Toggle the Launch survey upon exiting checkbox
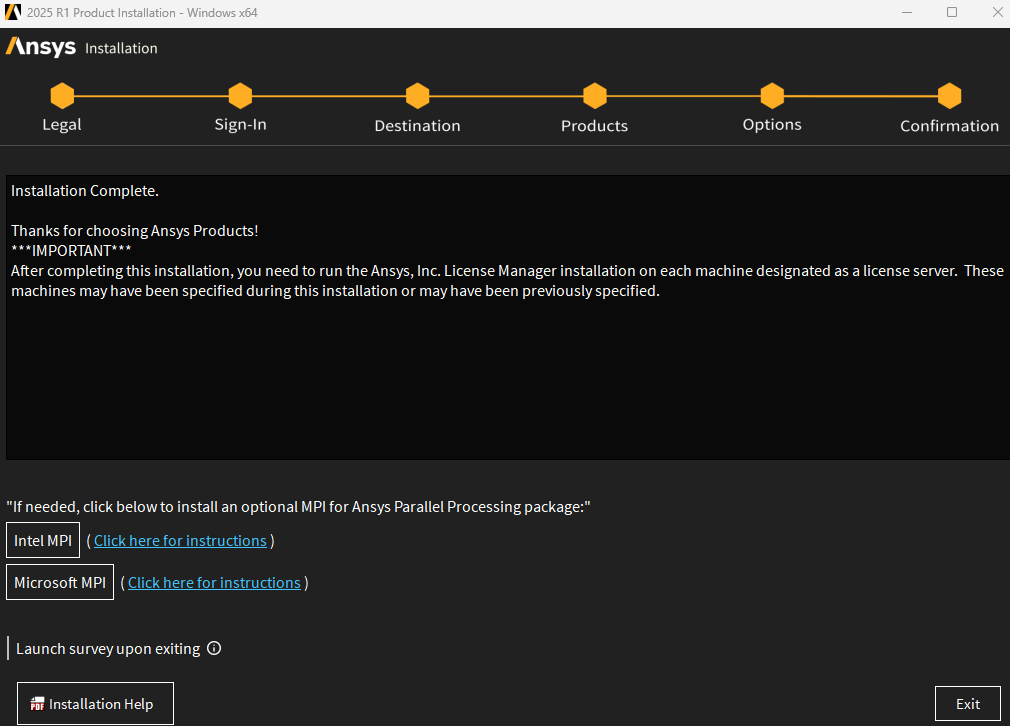 point(8,648)
